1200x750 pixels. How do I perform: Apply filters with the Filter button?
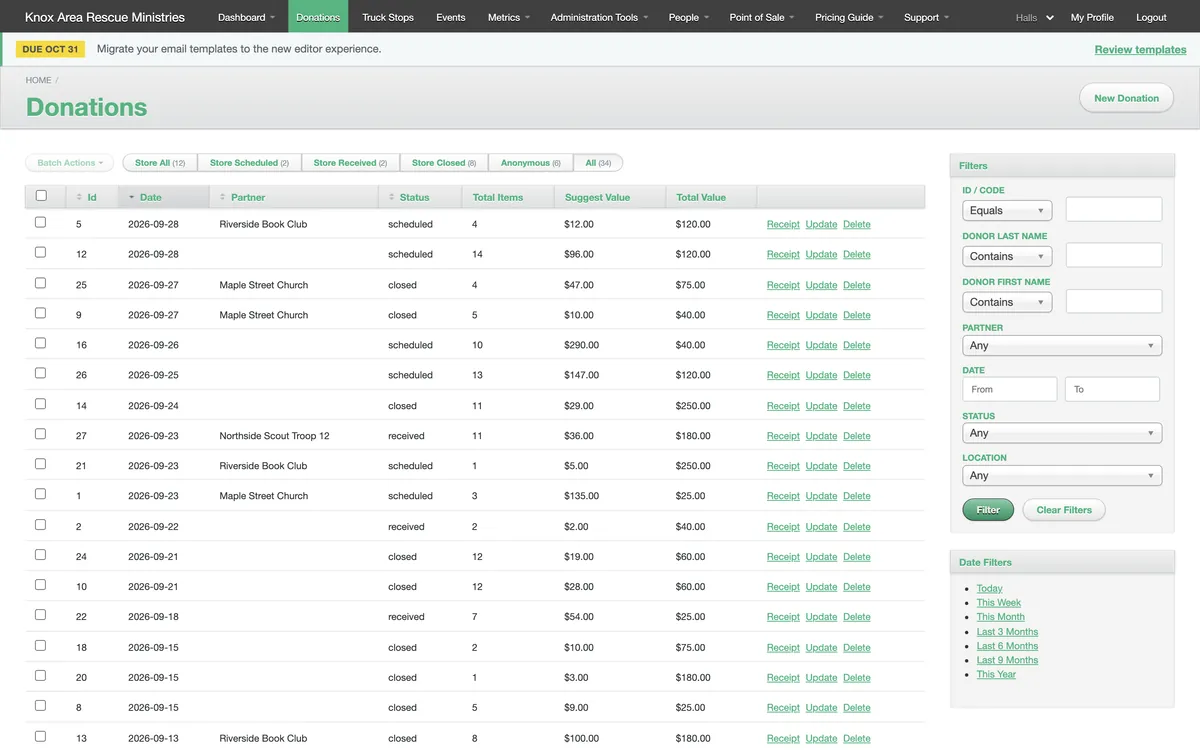click(988, 510)
